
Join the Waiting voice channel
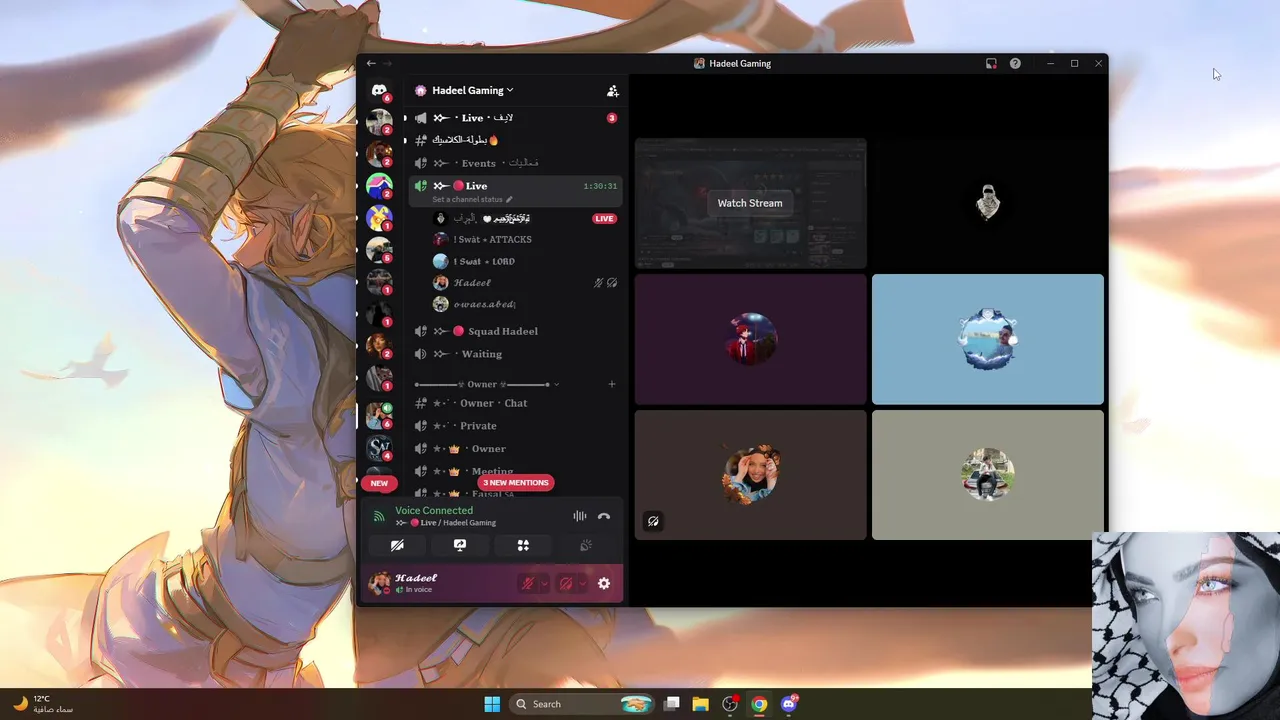tap(515, 354)
